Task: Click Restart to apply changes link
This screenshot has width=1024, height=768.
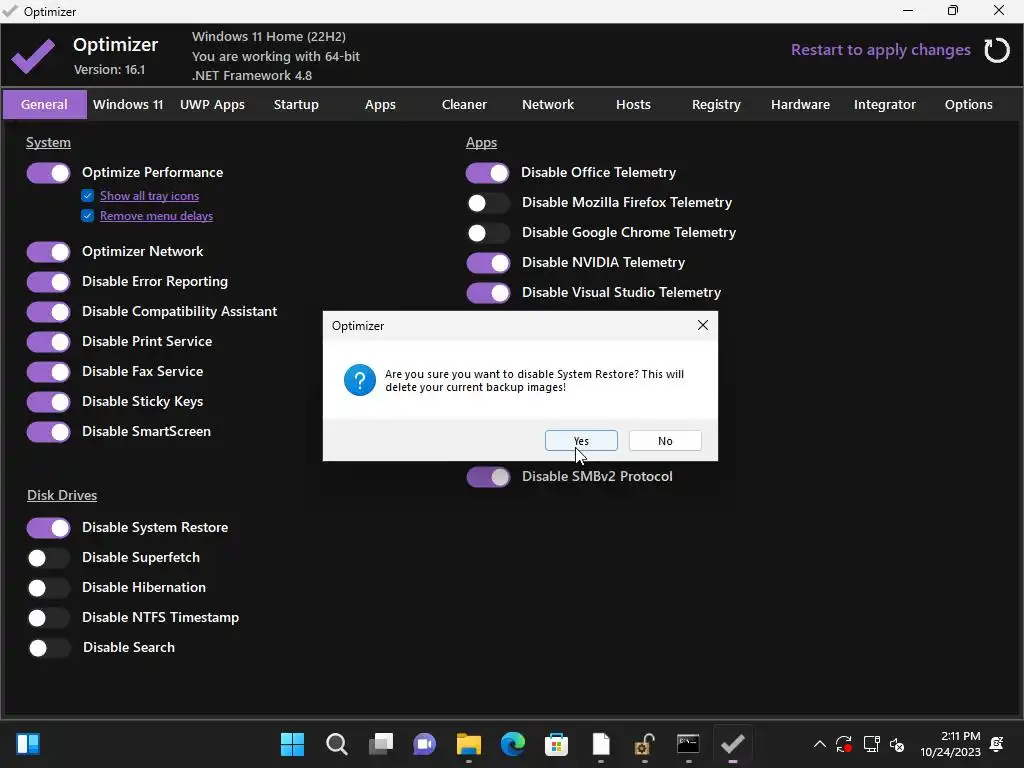Action: click(880, 50)
